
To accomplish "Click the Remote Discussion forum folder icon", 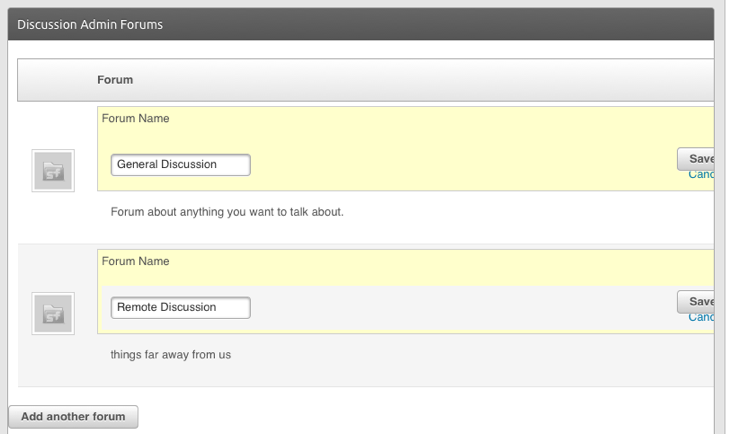I will 53,313.
